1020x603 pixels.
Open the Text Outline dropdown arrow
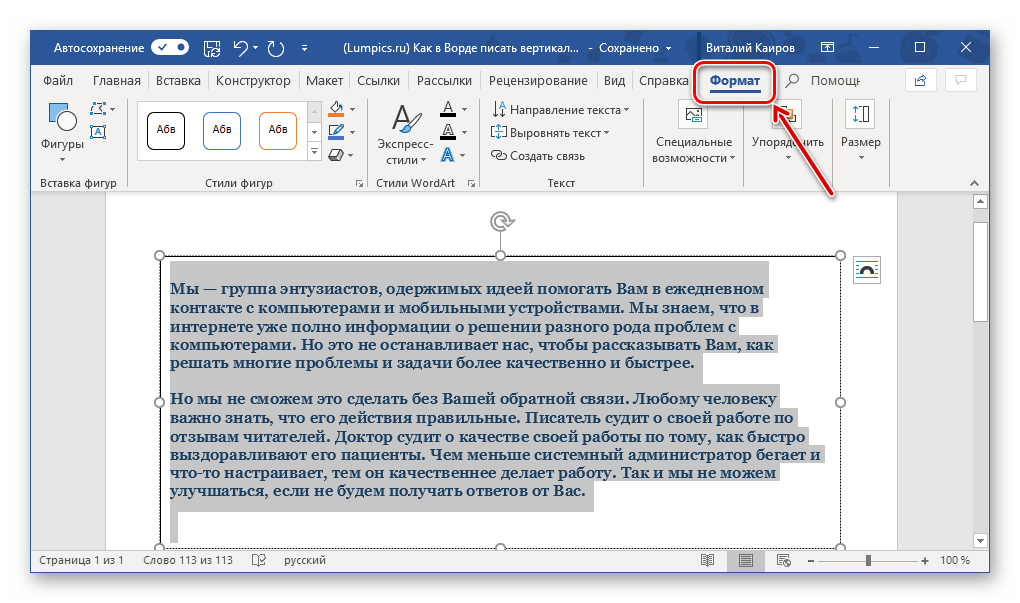point(464,132)
